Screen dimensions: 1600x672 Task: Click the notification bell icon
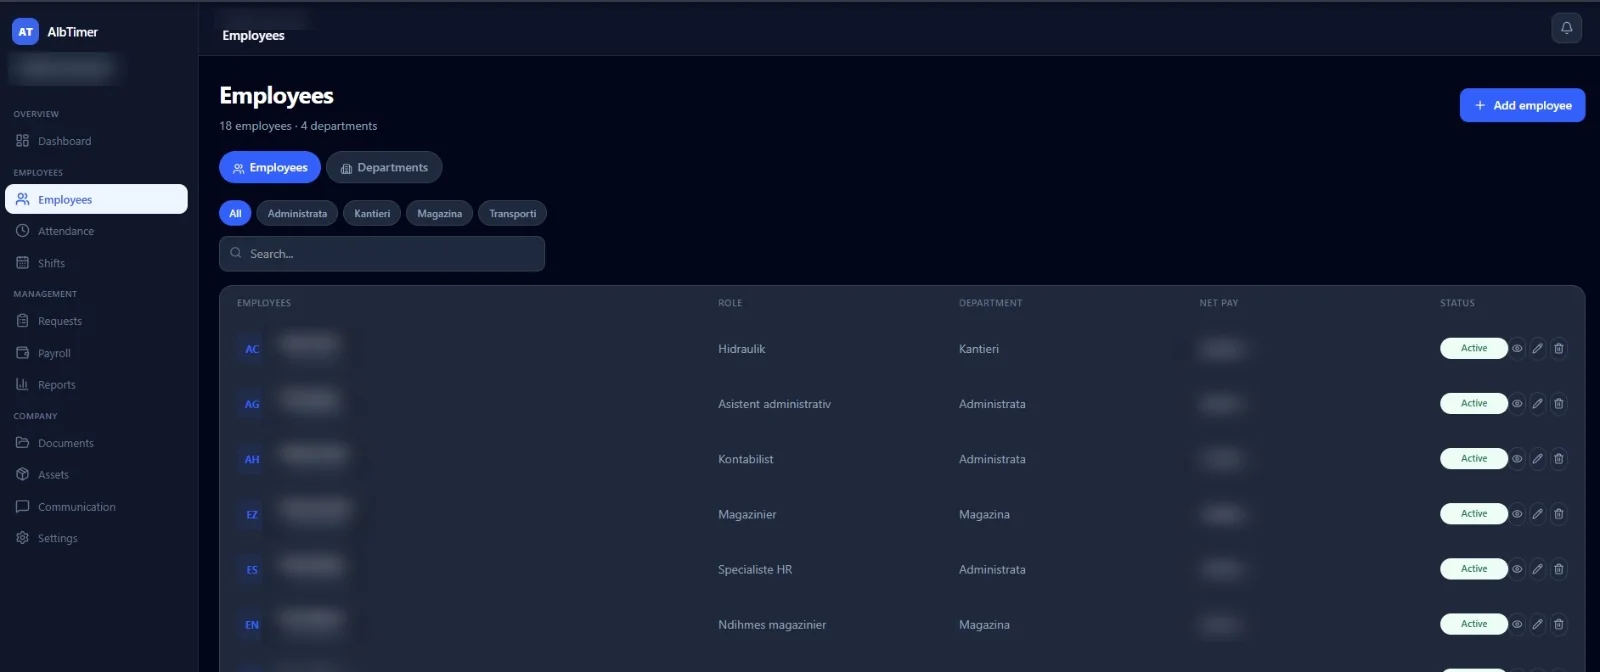1566,28
